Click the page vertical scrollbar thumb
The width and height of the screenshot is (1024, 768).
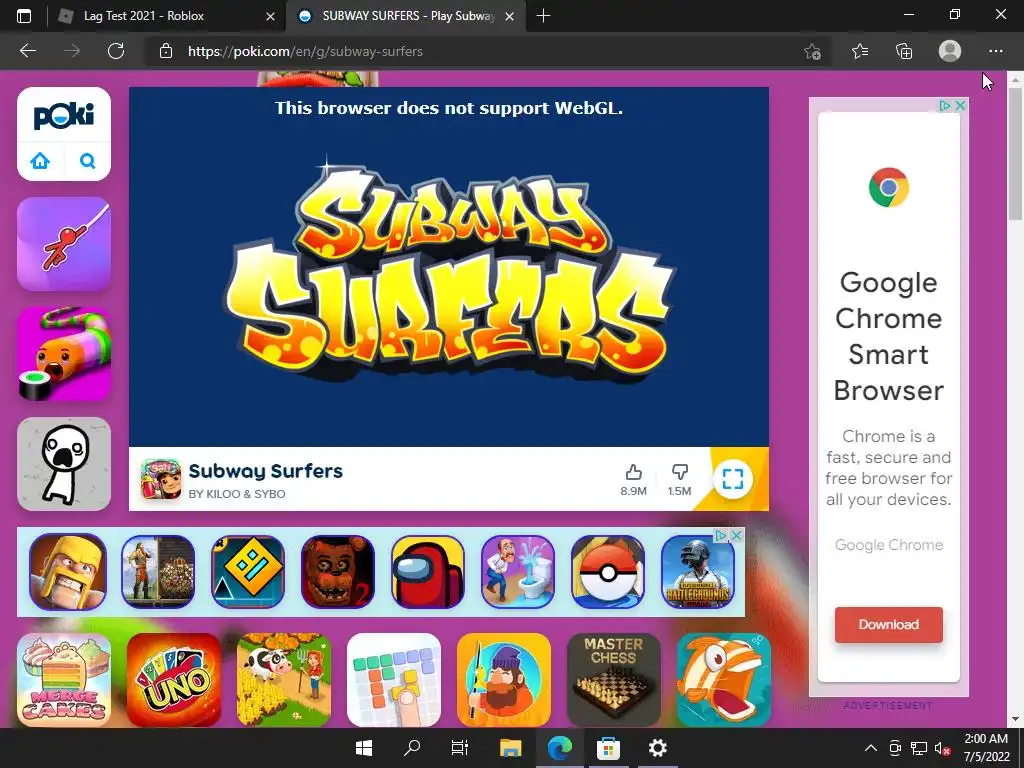[x=1015, y=154]
